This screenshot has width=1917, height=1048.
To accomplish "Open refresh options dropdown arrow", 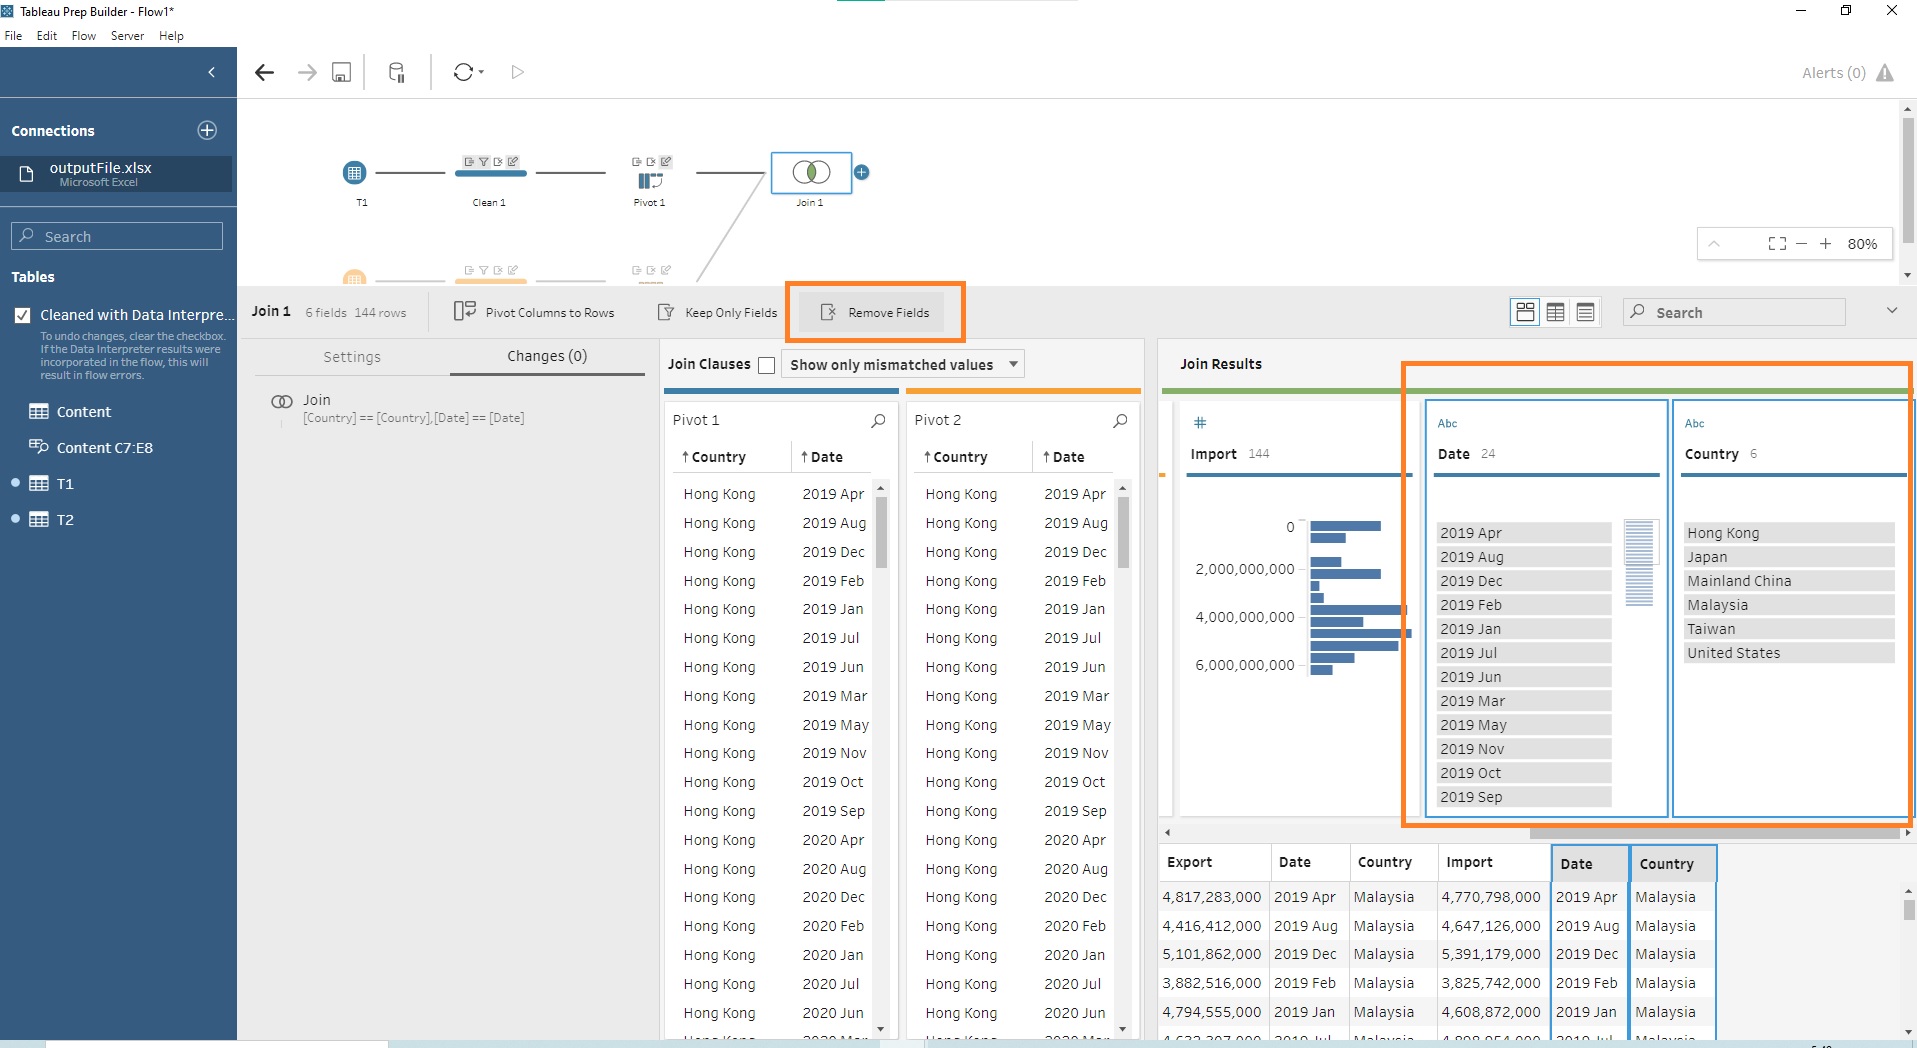I will point(482,72).
